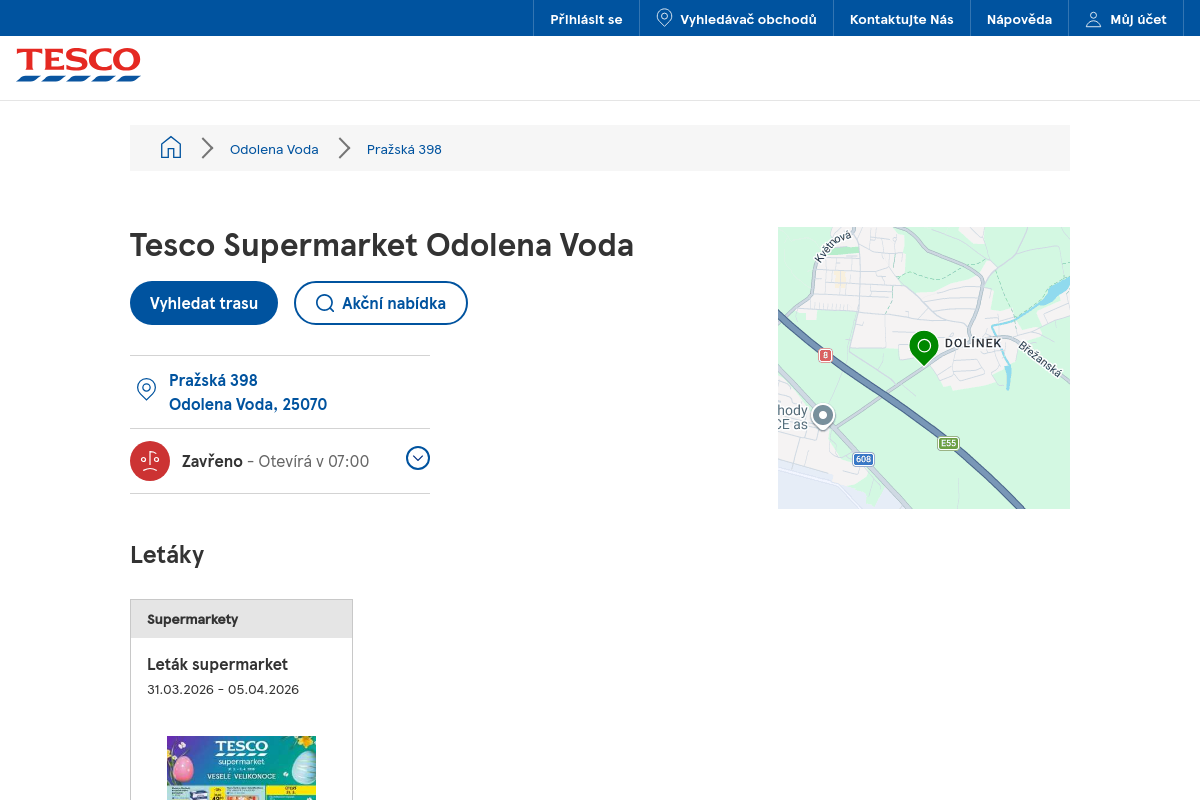Click the gray map marker pin

(x=823, y=415)
